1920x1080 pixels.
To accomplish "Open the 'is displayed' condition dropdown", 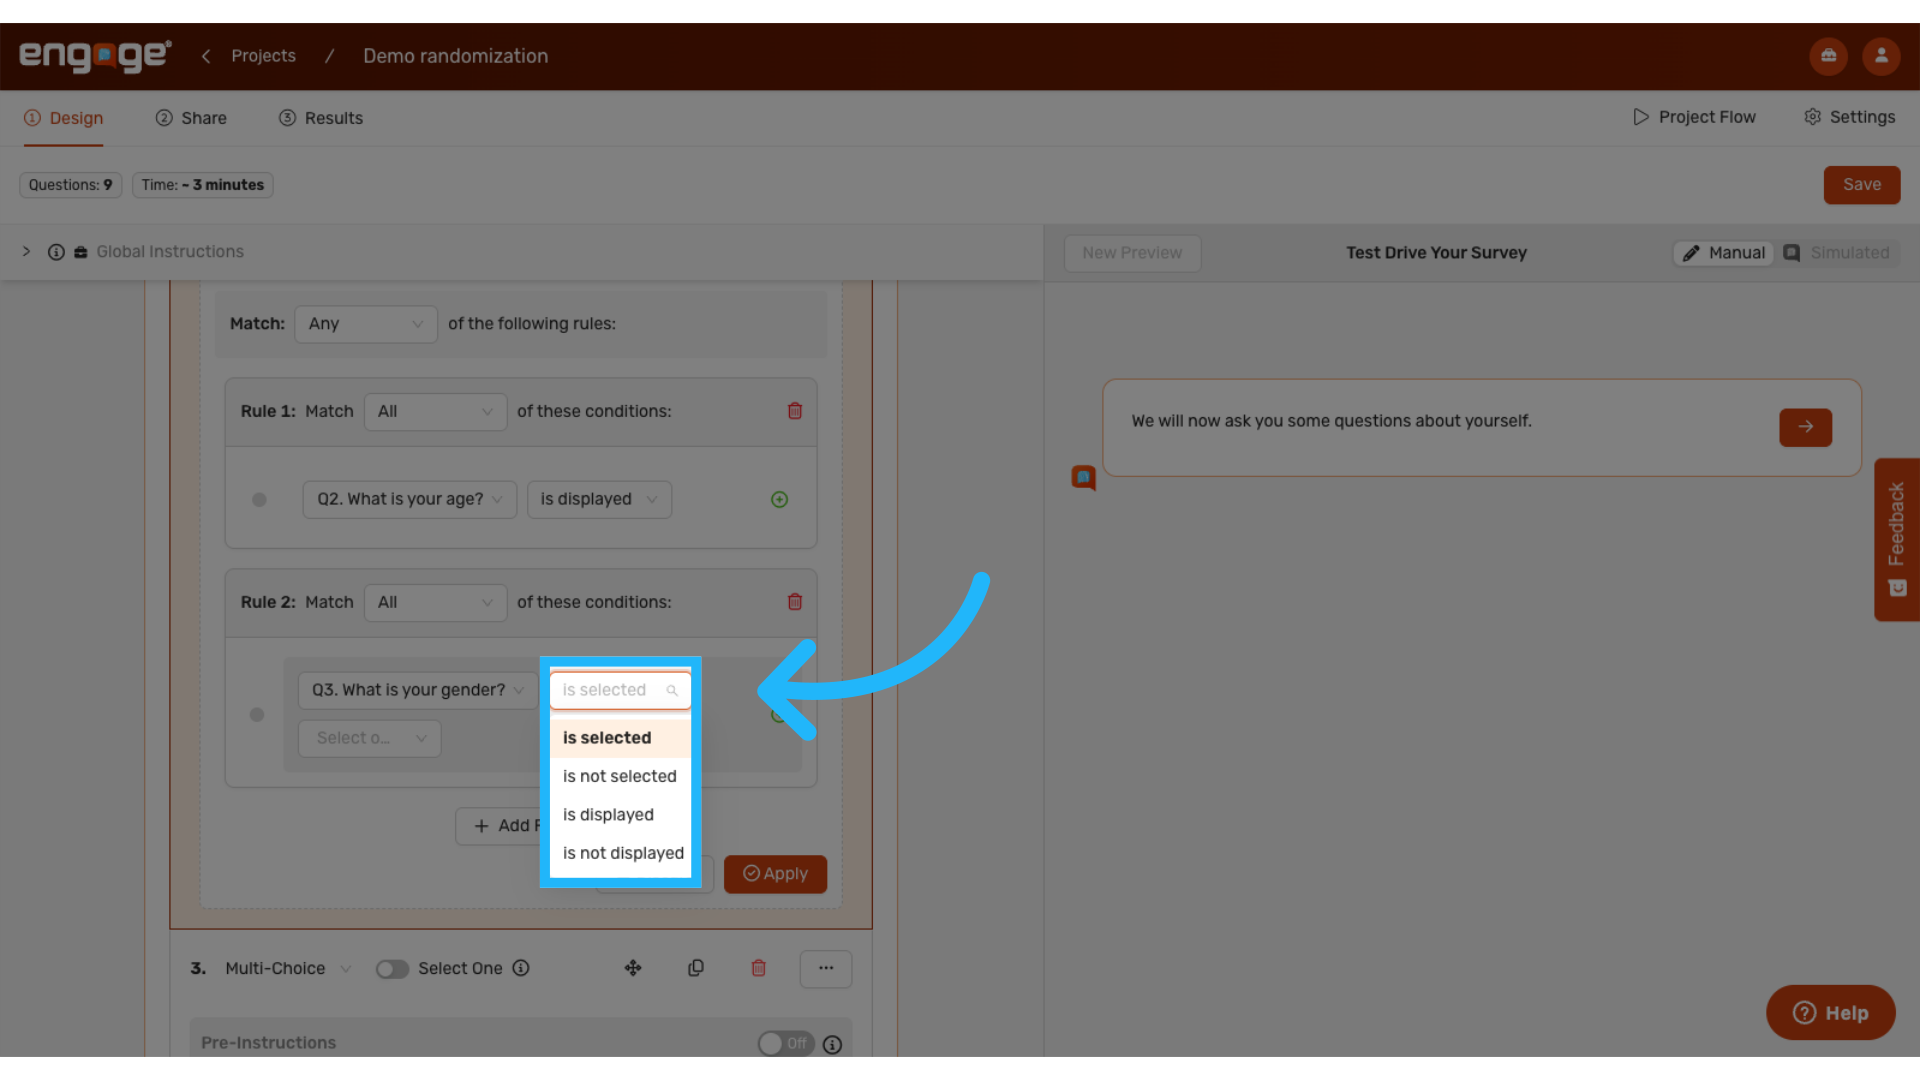I will click(599, 499).
